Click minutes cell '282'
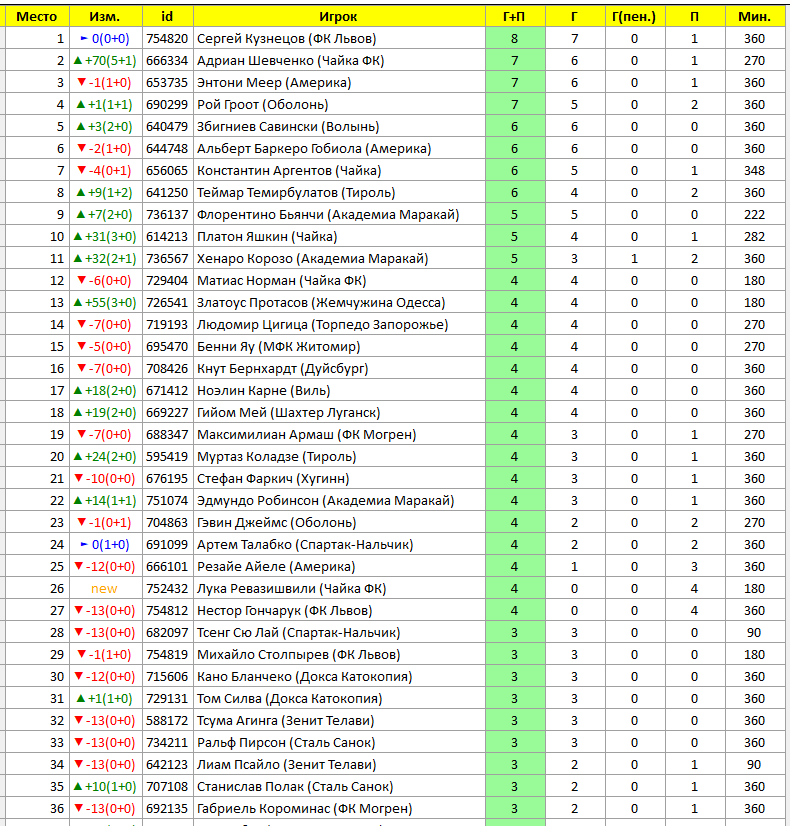The width and height of the screenshot is (790, 826). pyautogui.click(x=754, y=237)
